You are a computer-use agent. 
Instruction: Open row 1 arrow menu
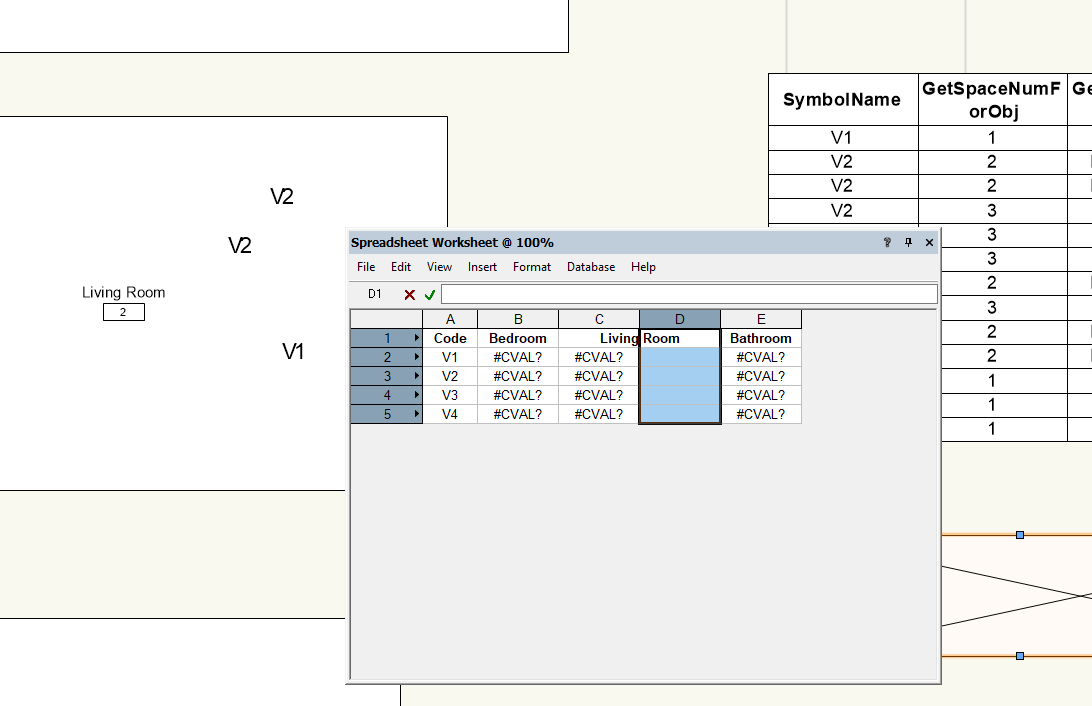pos(416,338)
